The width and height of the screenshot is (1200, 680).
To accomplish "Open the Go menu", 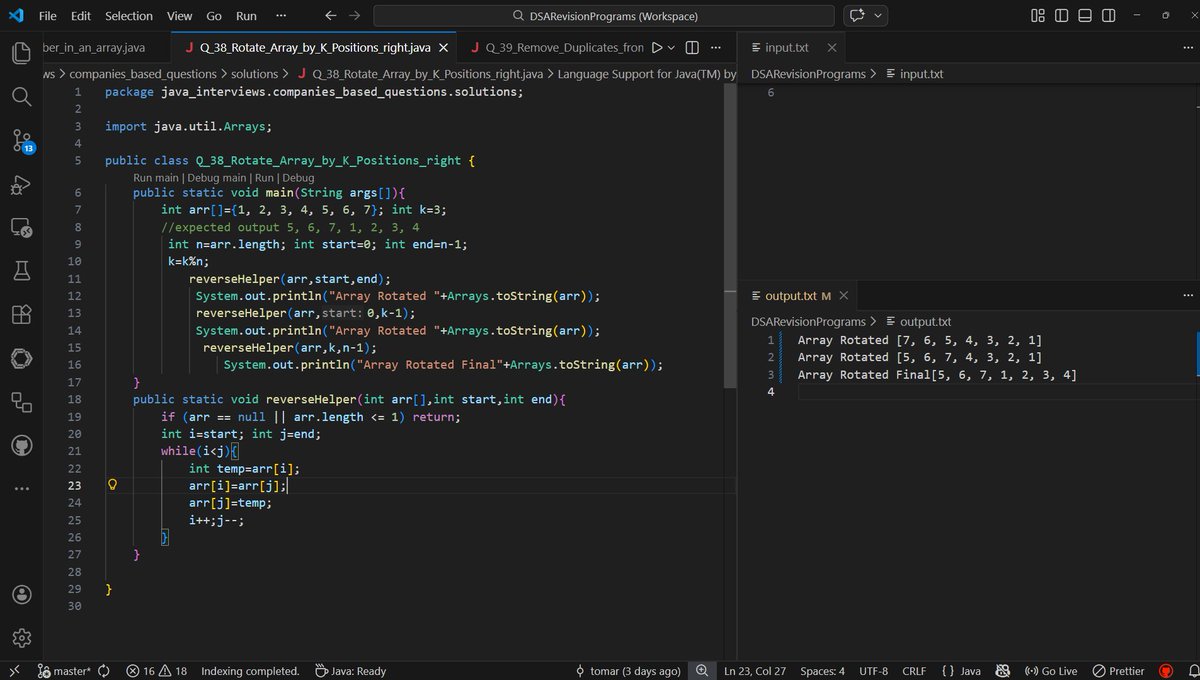I will click(x=214, y=16).
